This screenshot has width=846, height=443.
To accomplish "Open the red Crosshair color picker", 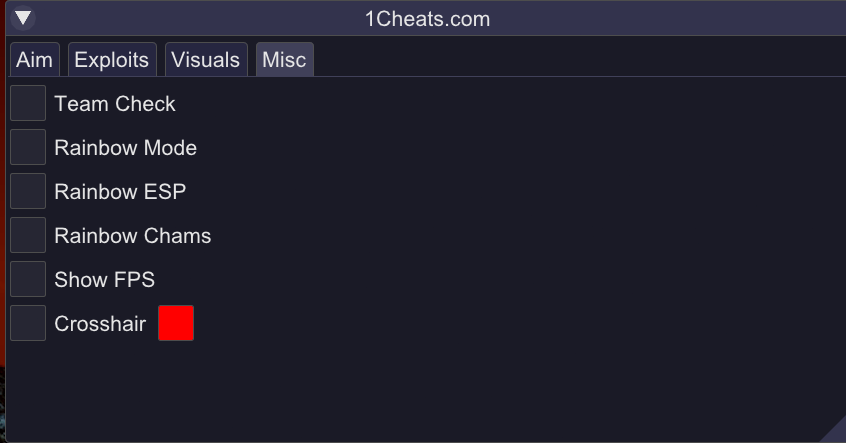I will pyautogui.click(x=176, y=323).
